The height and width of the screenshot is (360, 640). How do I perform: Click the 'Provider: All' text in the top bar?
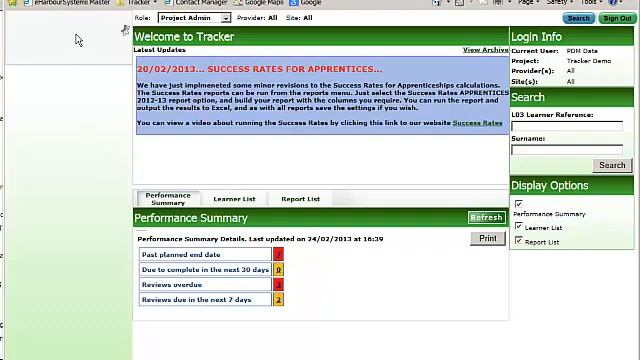pyautogui.click(x=257, y=18)
